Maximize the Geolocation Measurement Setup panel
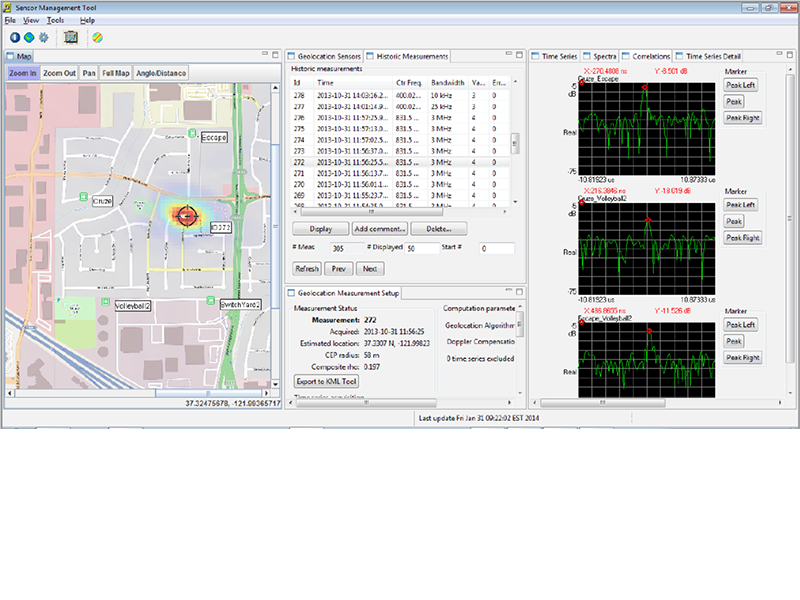Viewport: 800px width, 600px height. (519, 292)
